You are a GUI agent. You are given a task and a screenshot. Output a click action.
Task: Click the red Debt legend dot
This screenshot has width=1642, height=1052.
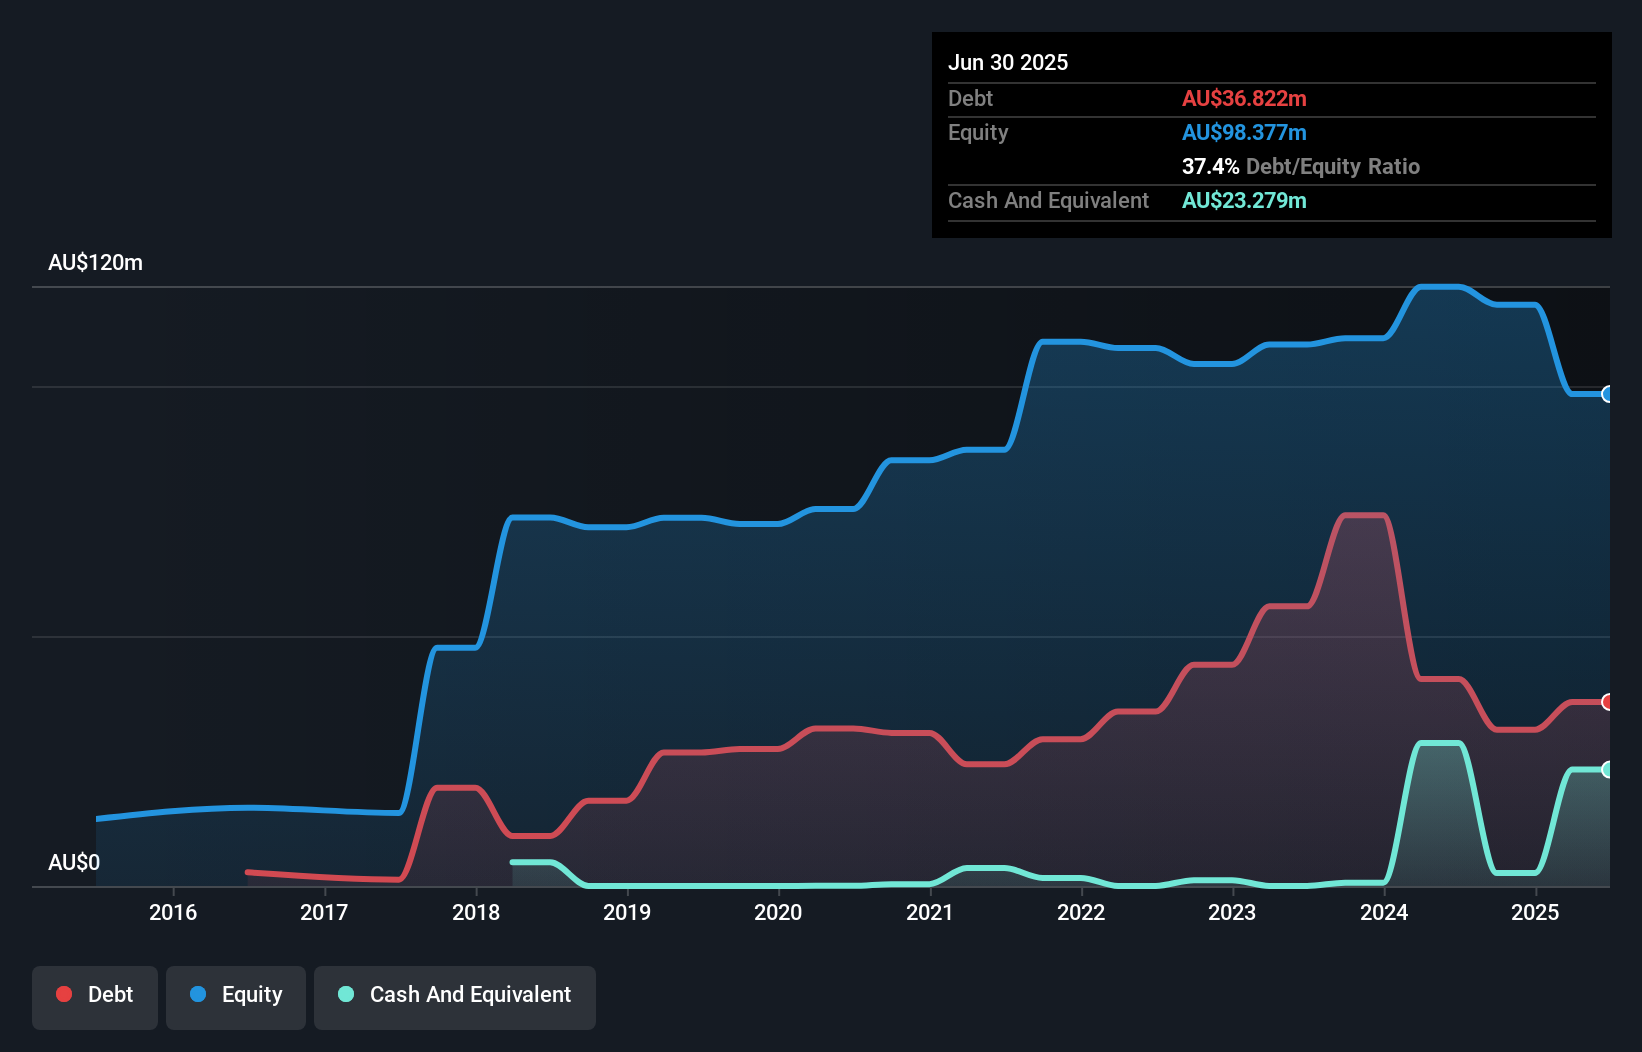64,994
